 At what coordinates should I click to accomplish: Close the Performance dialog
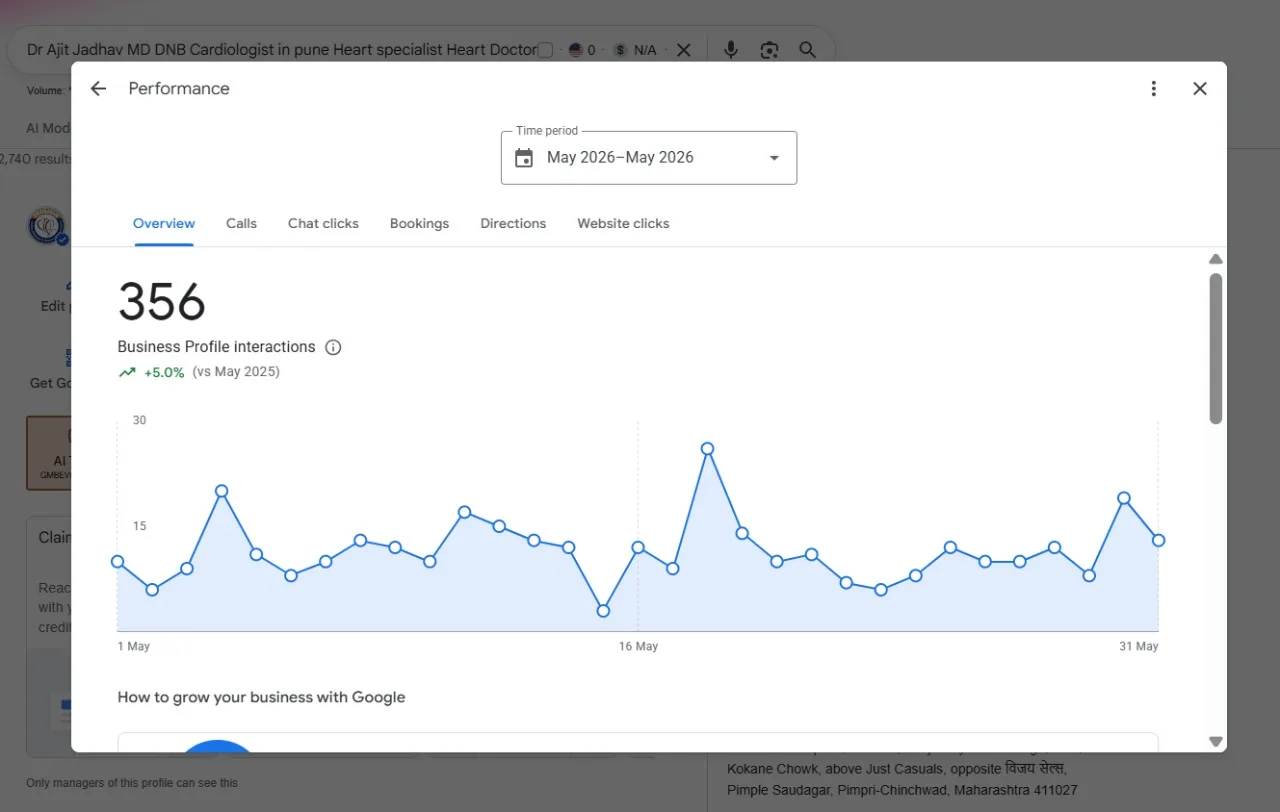pos(1200,89)
